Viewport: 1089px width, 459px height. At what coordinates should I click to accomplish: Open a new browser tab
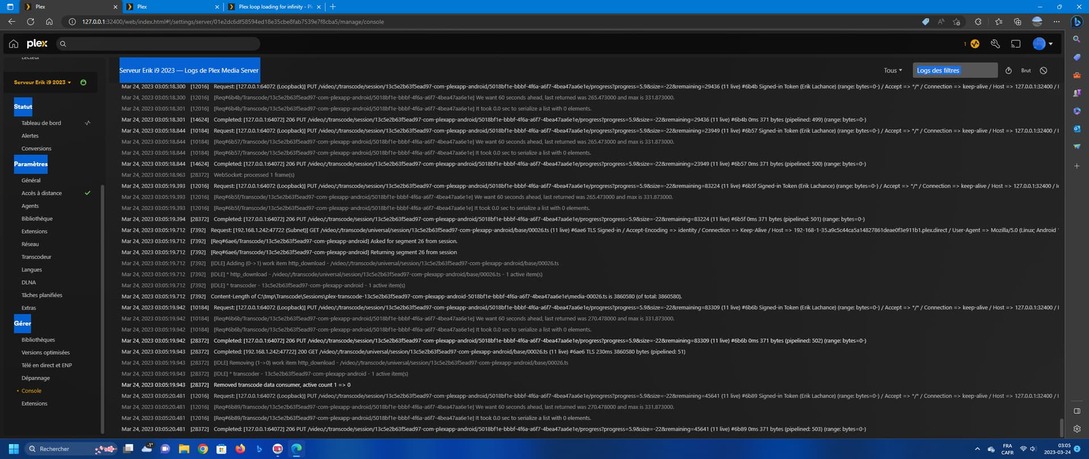333,6
